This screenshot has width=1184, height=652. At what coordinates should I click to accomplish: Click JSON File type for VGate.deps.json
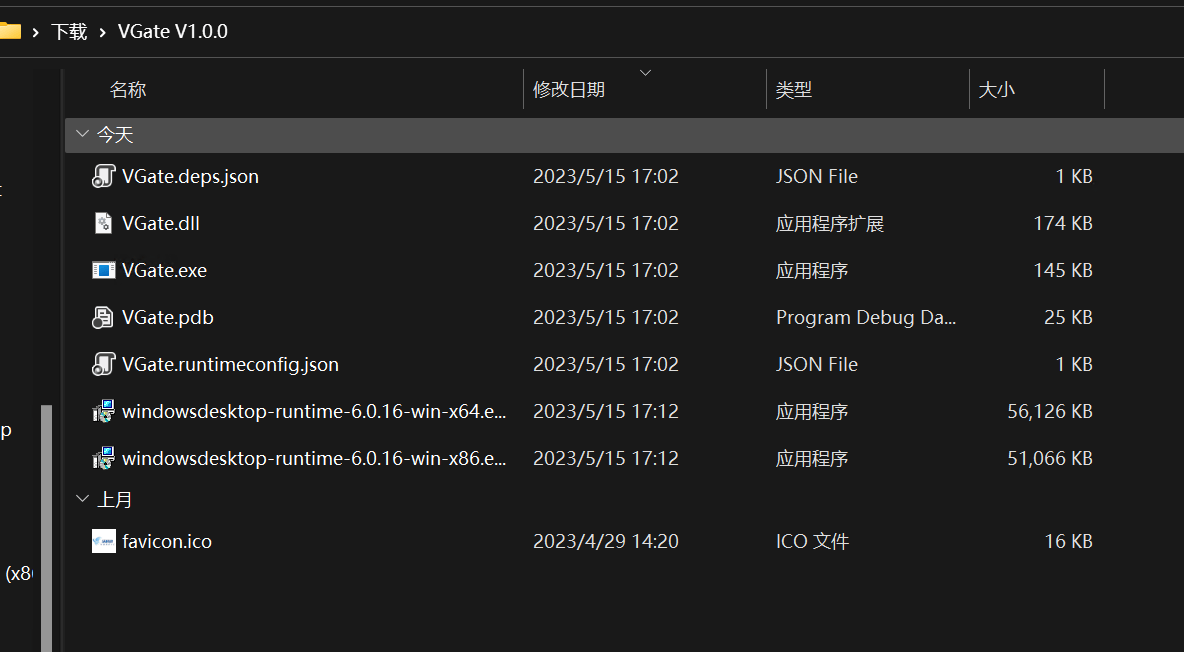tap(817, 176)
